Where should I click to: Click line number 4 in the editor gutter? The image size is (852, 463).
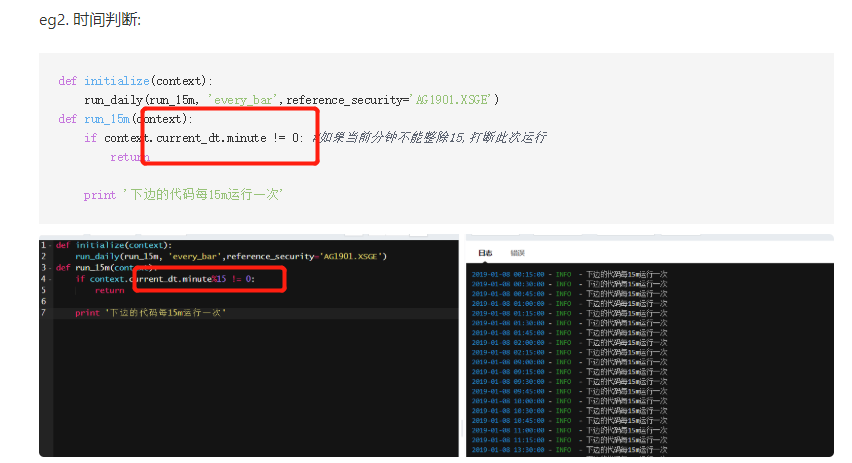[43, 279]
